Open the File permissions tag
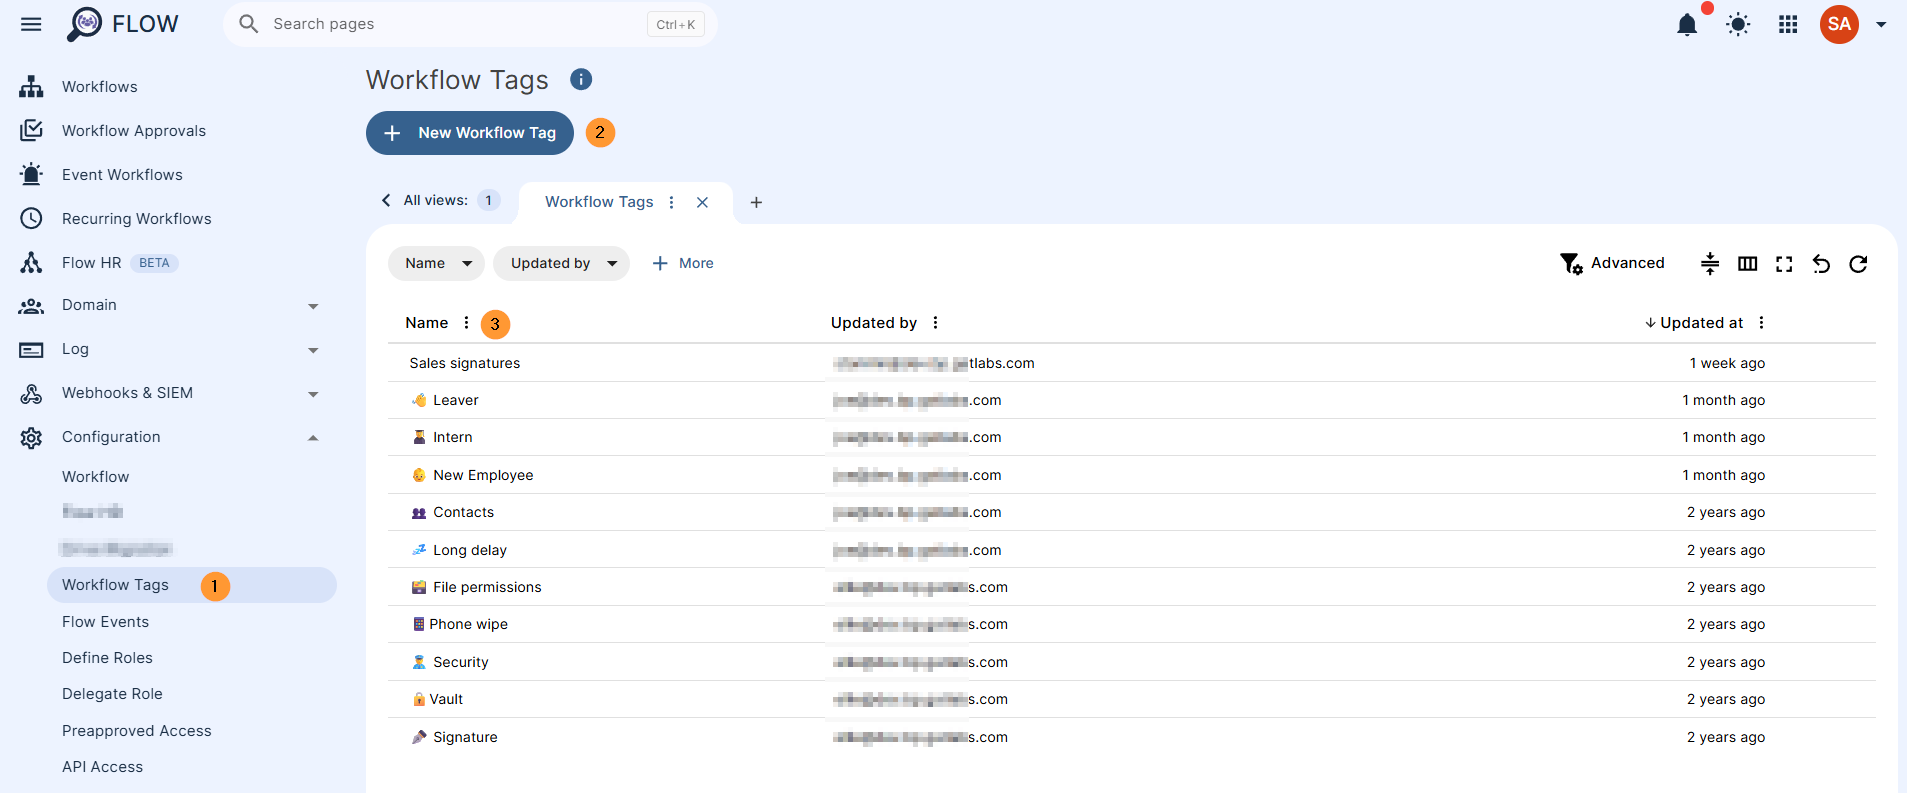The width and height of the screenshot is (1907, 793). pyautogui.click(x=1131, y=587)
